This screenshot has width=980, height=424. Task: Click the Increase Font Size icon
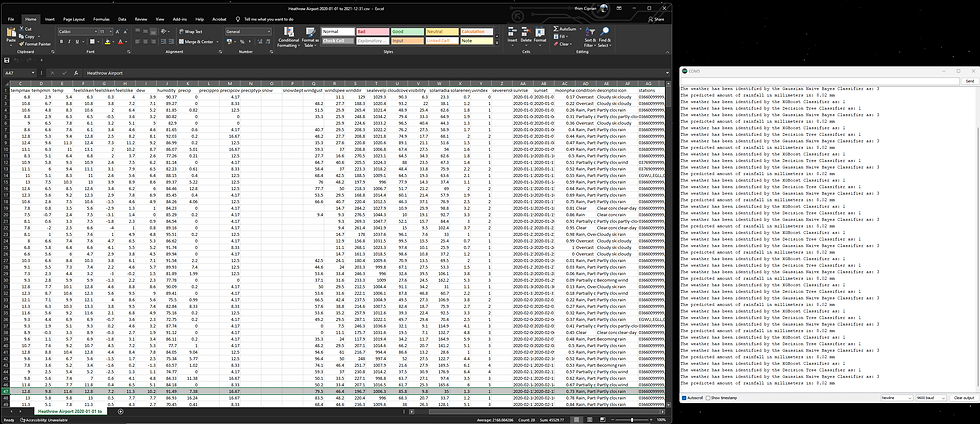click(x=119, y=31)
